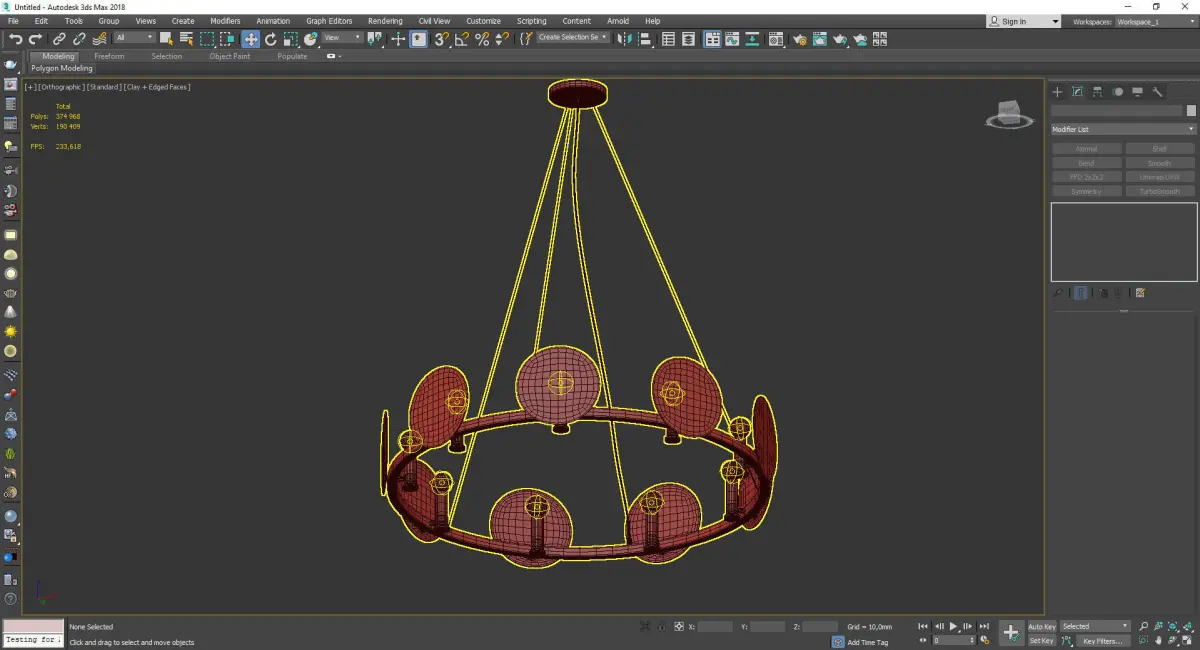Toggle the 3D Snaps button
Screen dimensions: 1200x650
coord(440,39)
